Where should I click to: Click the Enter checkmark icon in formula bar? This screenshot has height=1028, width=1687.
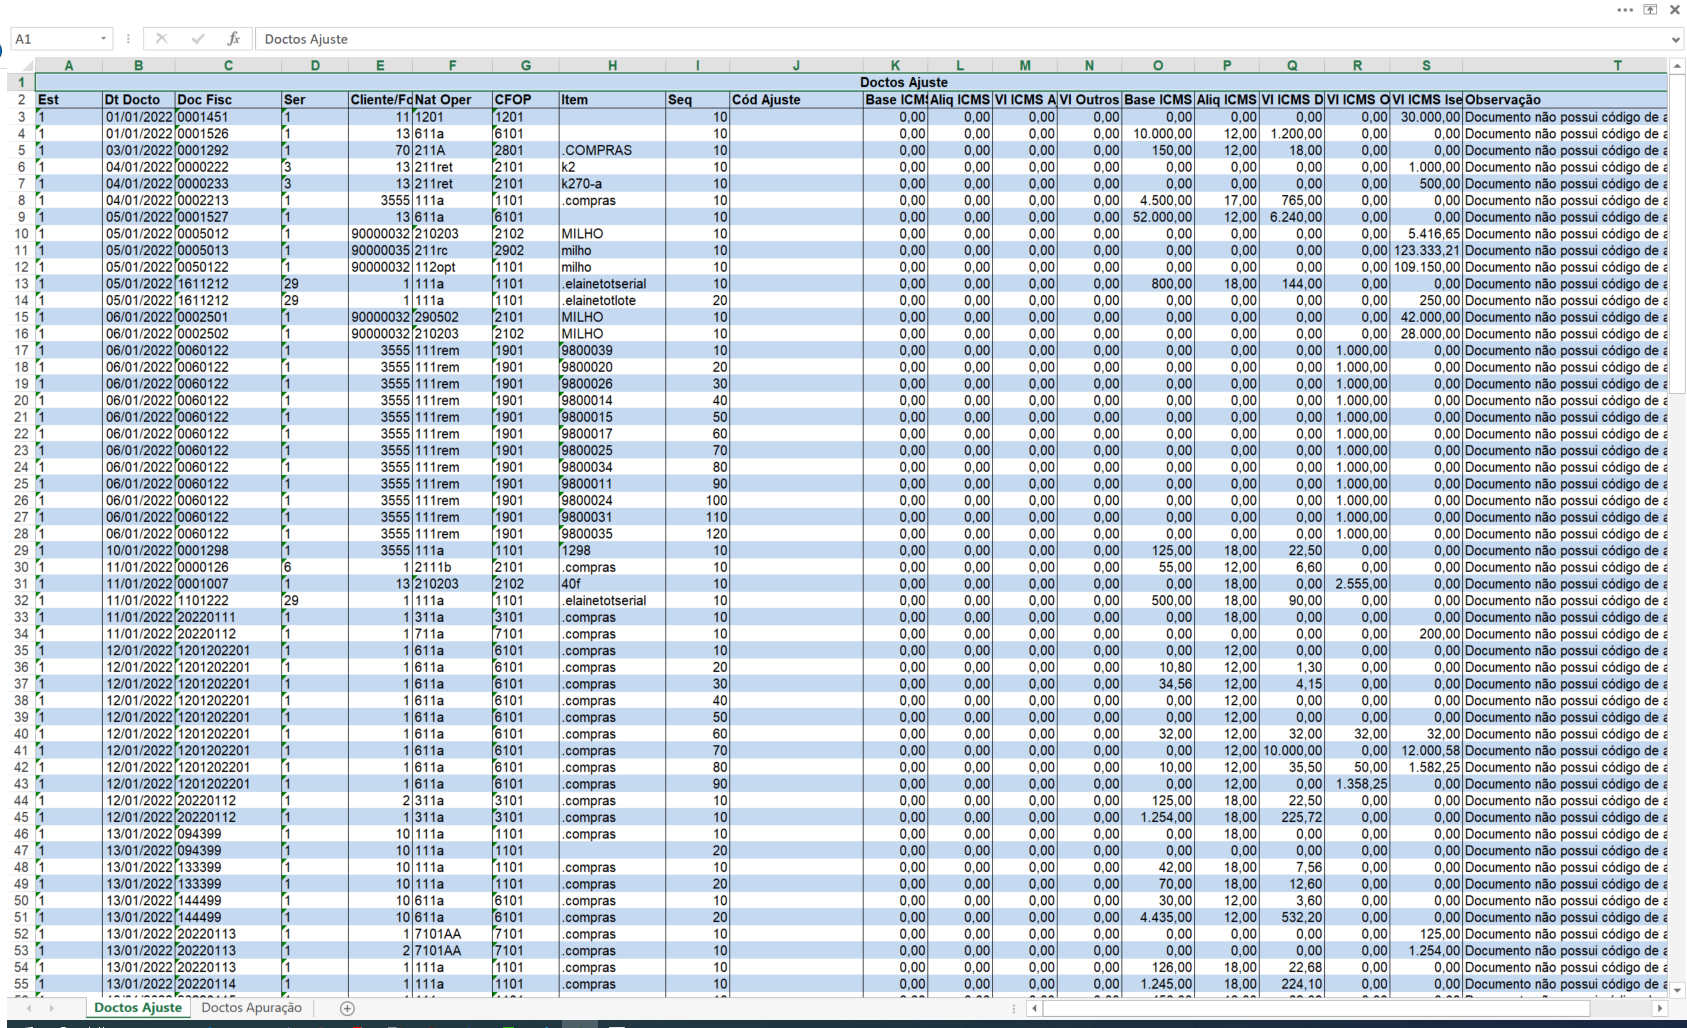(198, 39)
